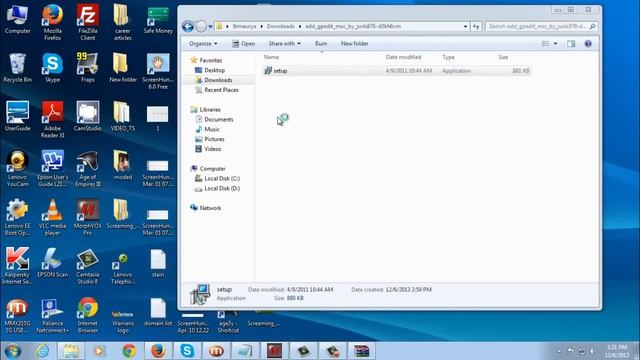640x360 pixels.
Task: Open the Organize dropdown menu
Action: click(203, 43)
